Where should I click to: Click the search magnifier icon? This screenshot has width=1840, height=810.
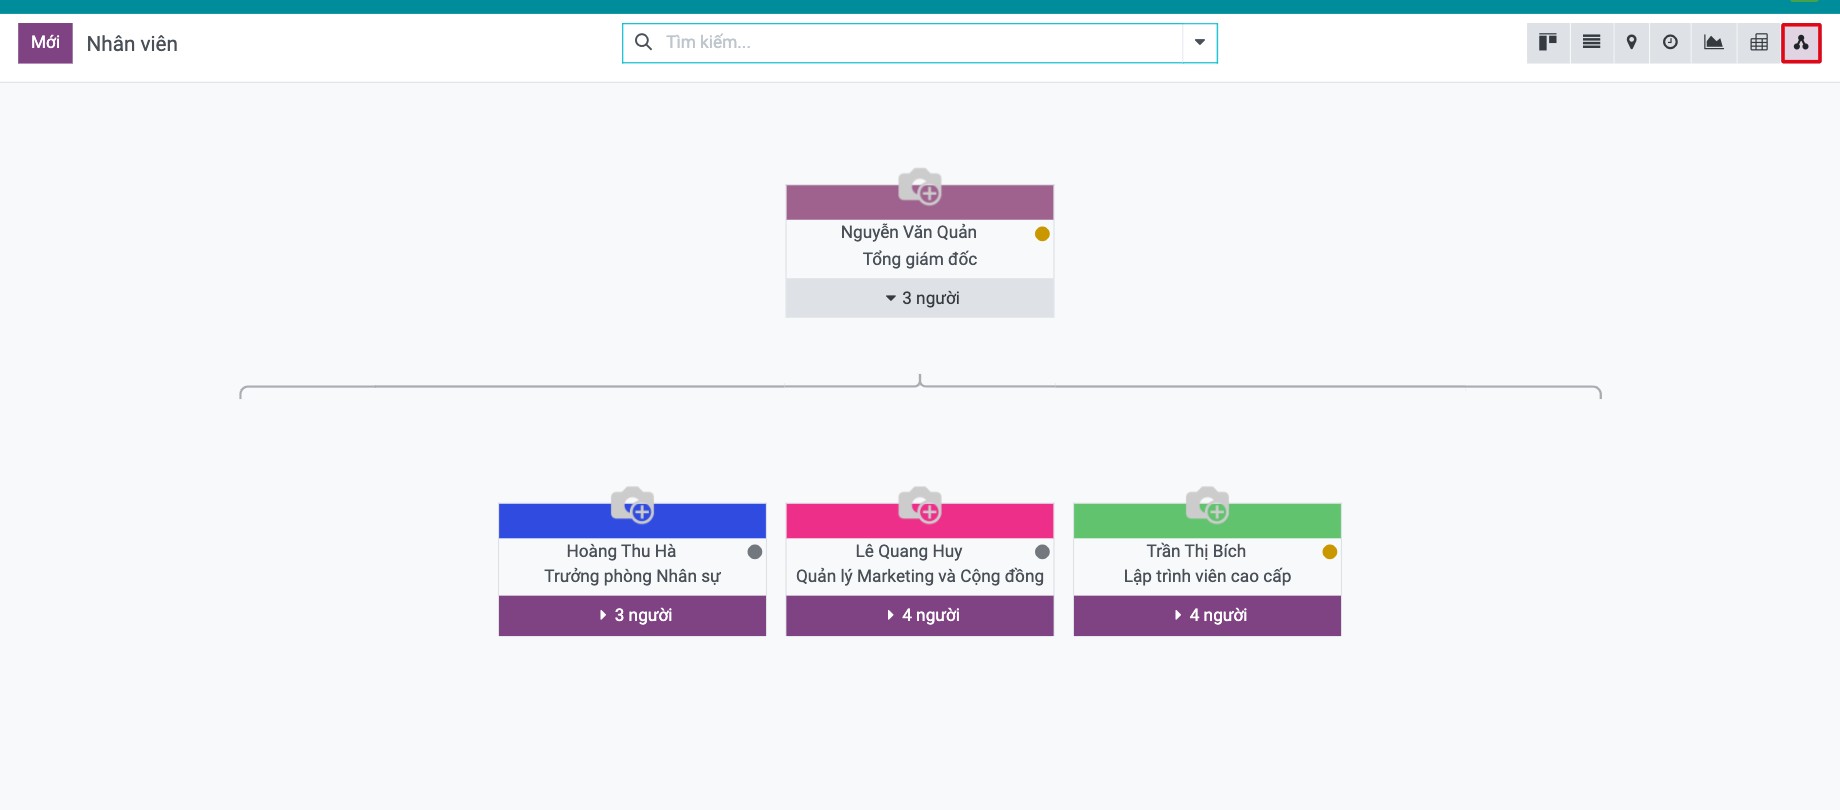pyautogui.click(x=644, y=42)
